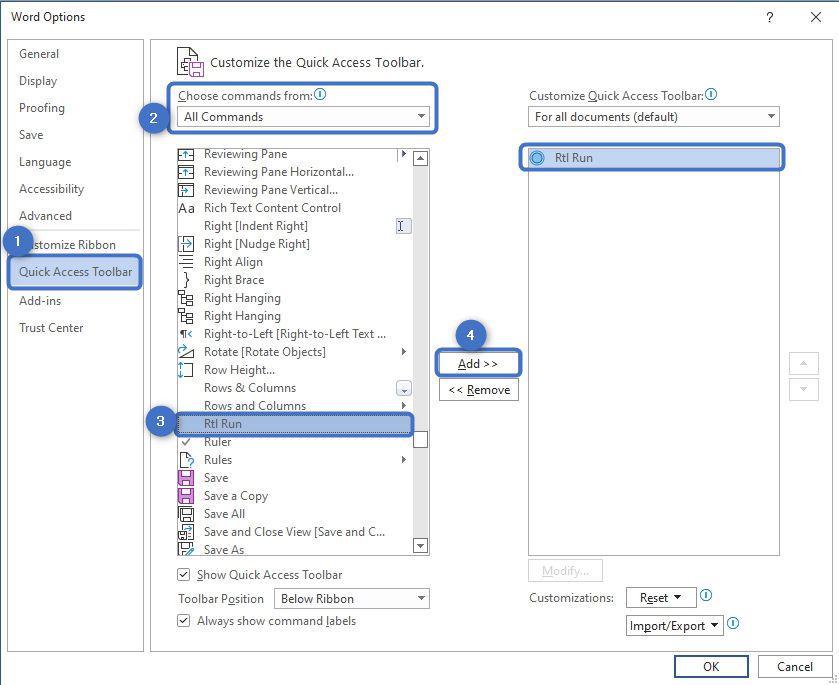The height and width of the screenshot is (685, 839).
Task: Expand the Rows & Columns dropdown arrow
Action: coord(403,389)
